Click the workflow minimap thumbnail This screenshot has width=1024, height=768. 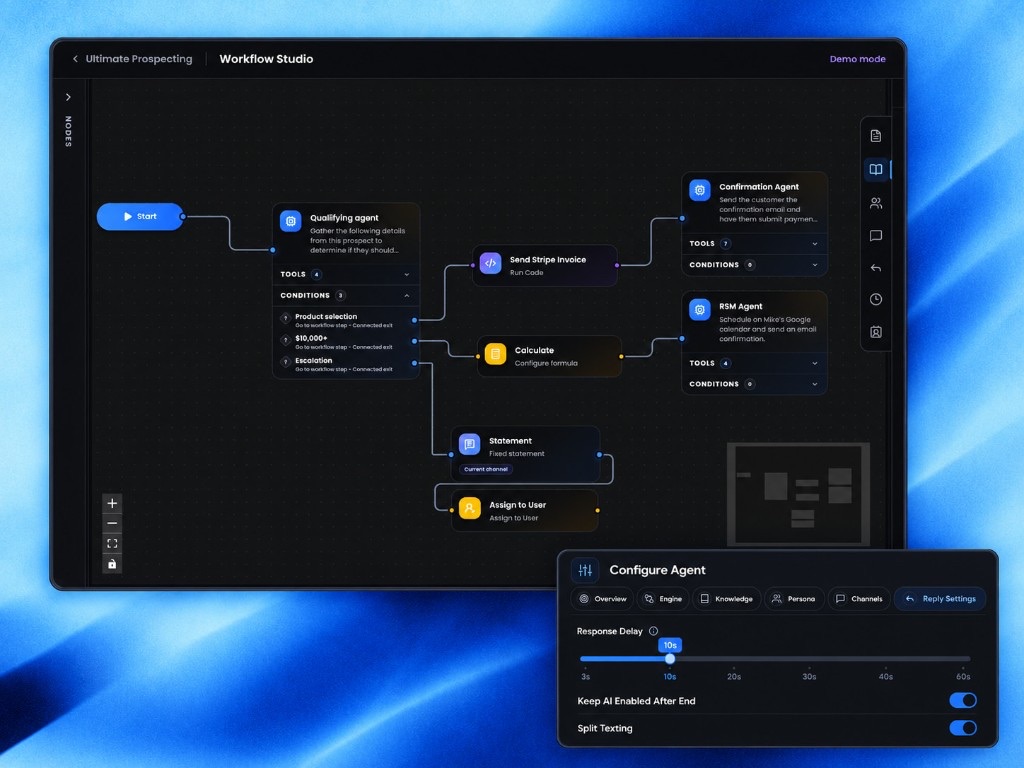(798, 494)
